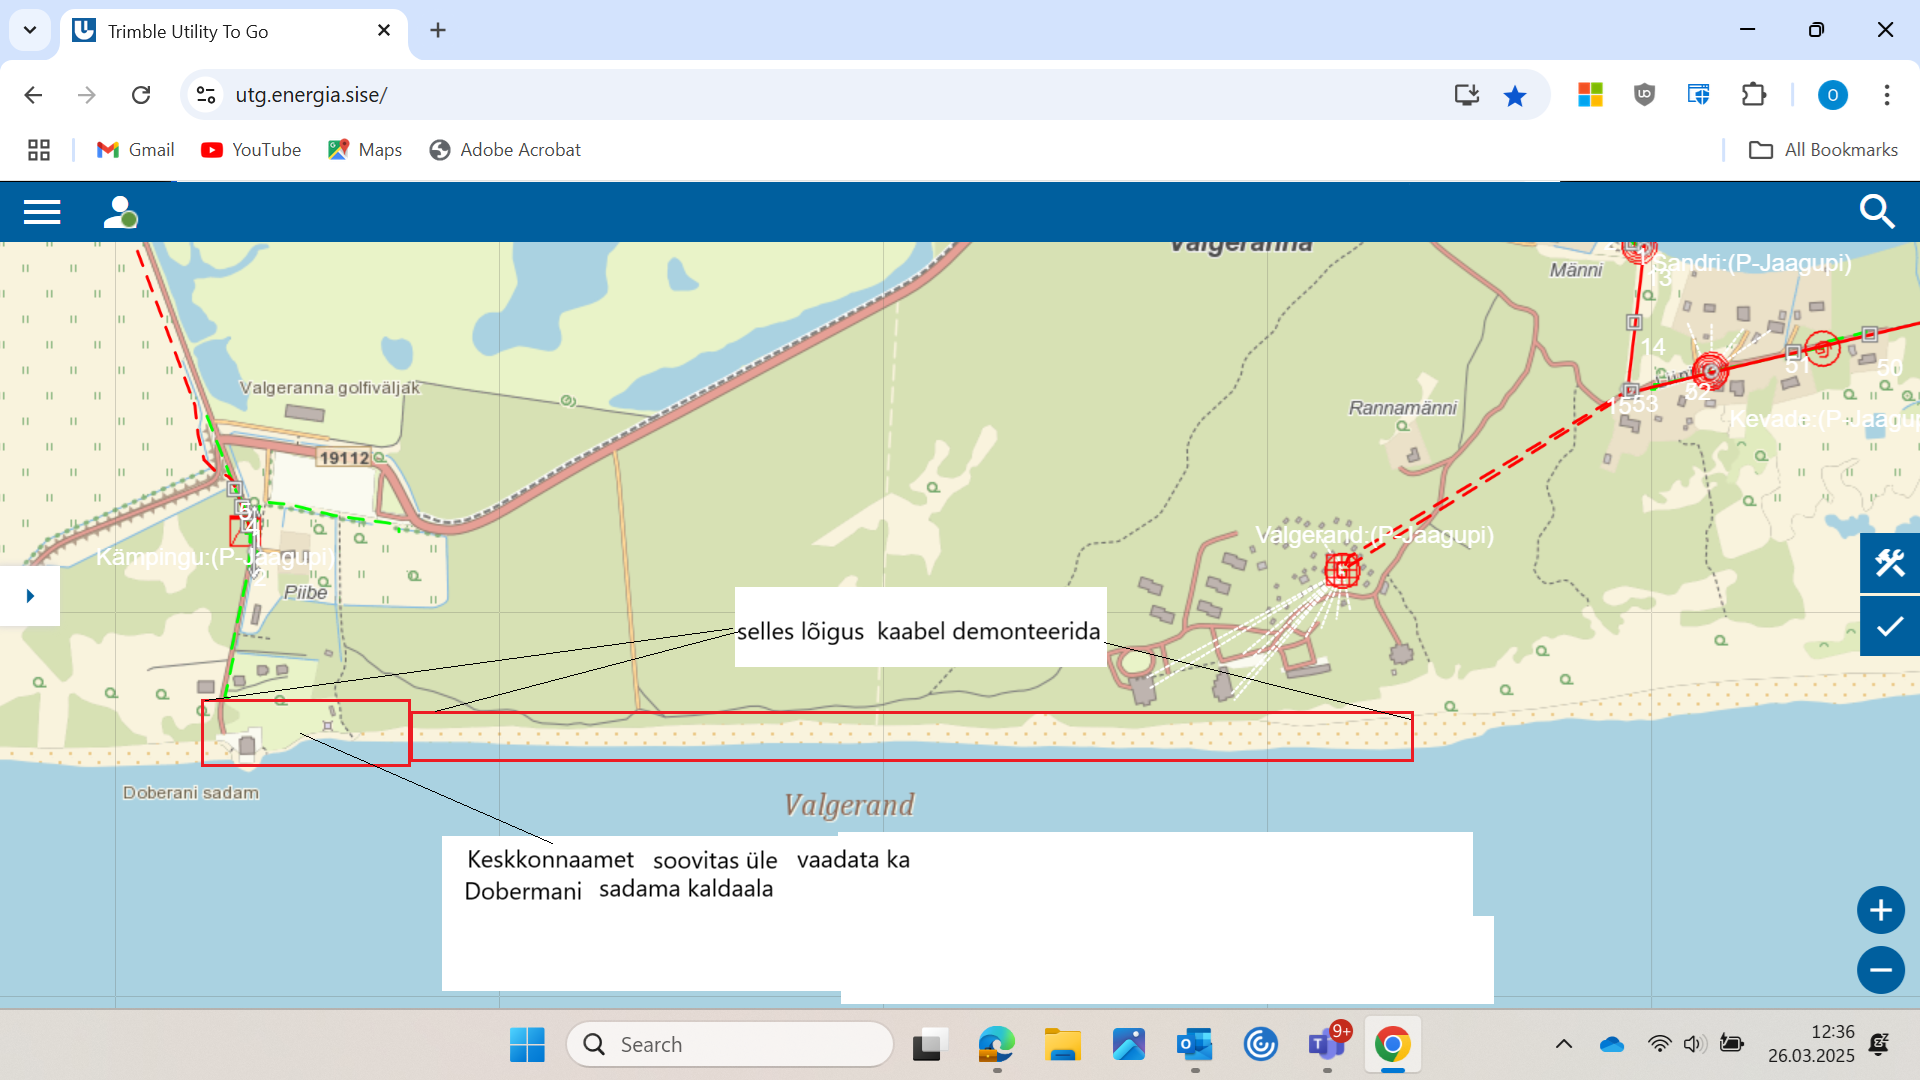Open the YouTube bookmark
This screenshot has width=1920, height=1080.
tap(251, 150)
